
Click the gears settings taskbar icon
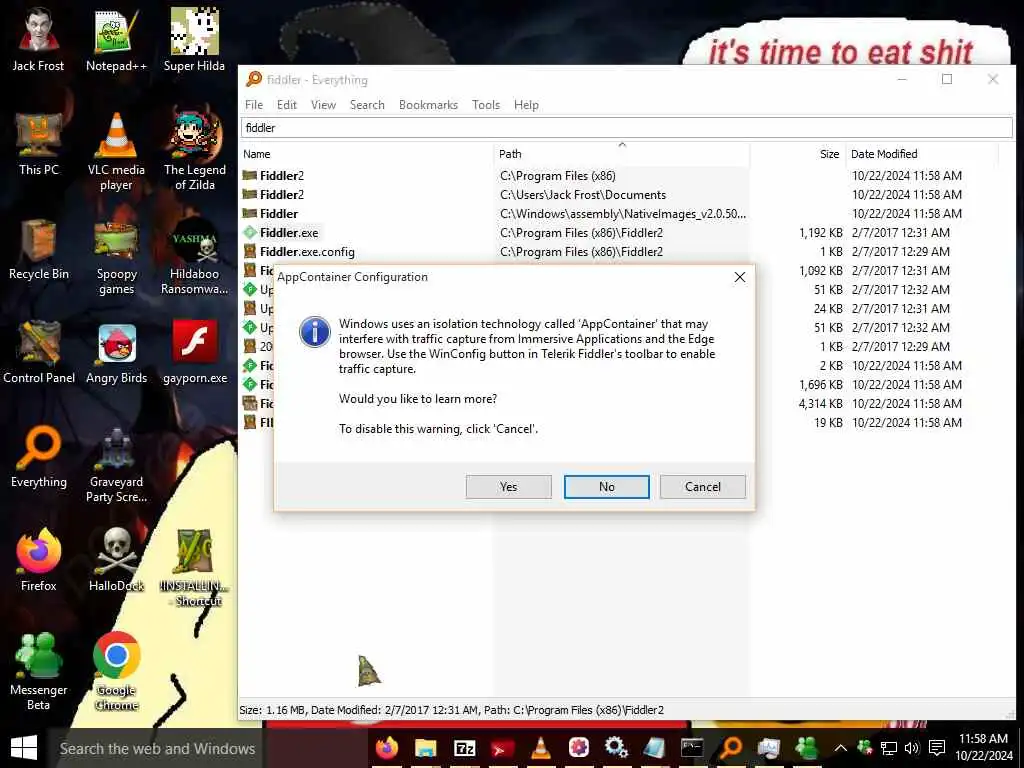[x=616, y=748]
